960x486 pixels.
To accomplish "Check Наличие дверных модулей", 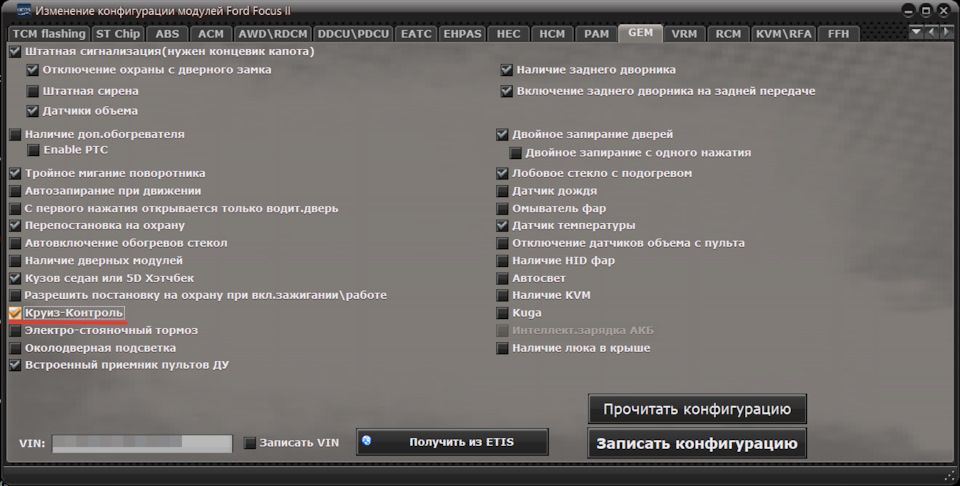I will (x=15, y=261).
